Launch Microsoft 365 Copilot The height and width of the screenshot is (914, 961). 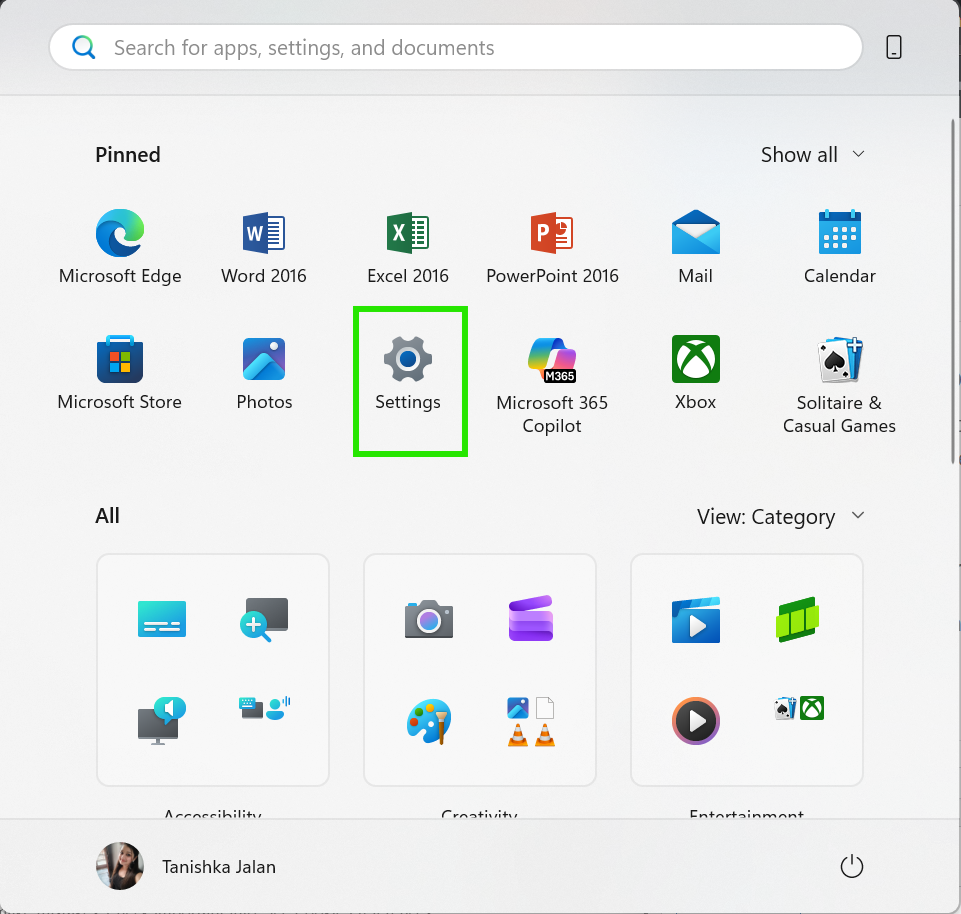552,385
